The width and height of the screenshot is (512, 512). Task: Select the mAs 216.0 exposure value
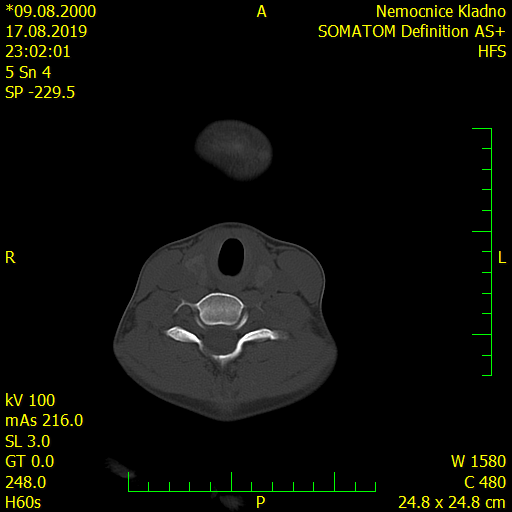pyautogui.click(x=44, y=420)
